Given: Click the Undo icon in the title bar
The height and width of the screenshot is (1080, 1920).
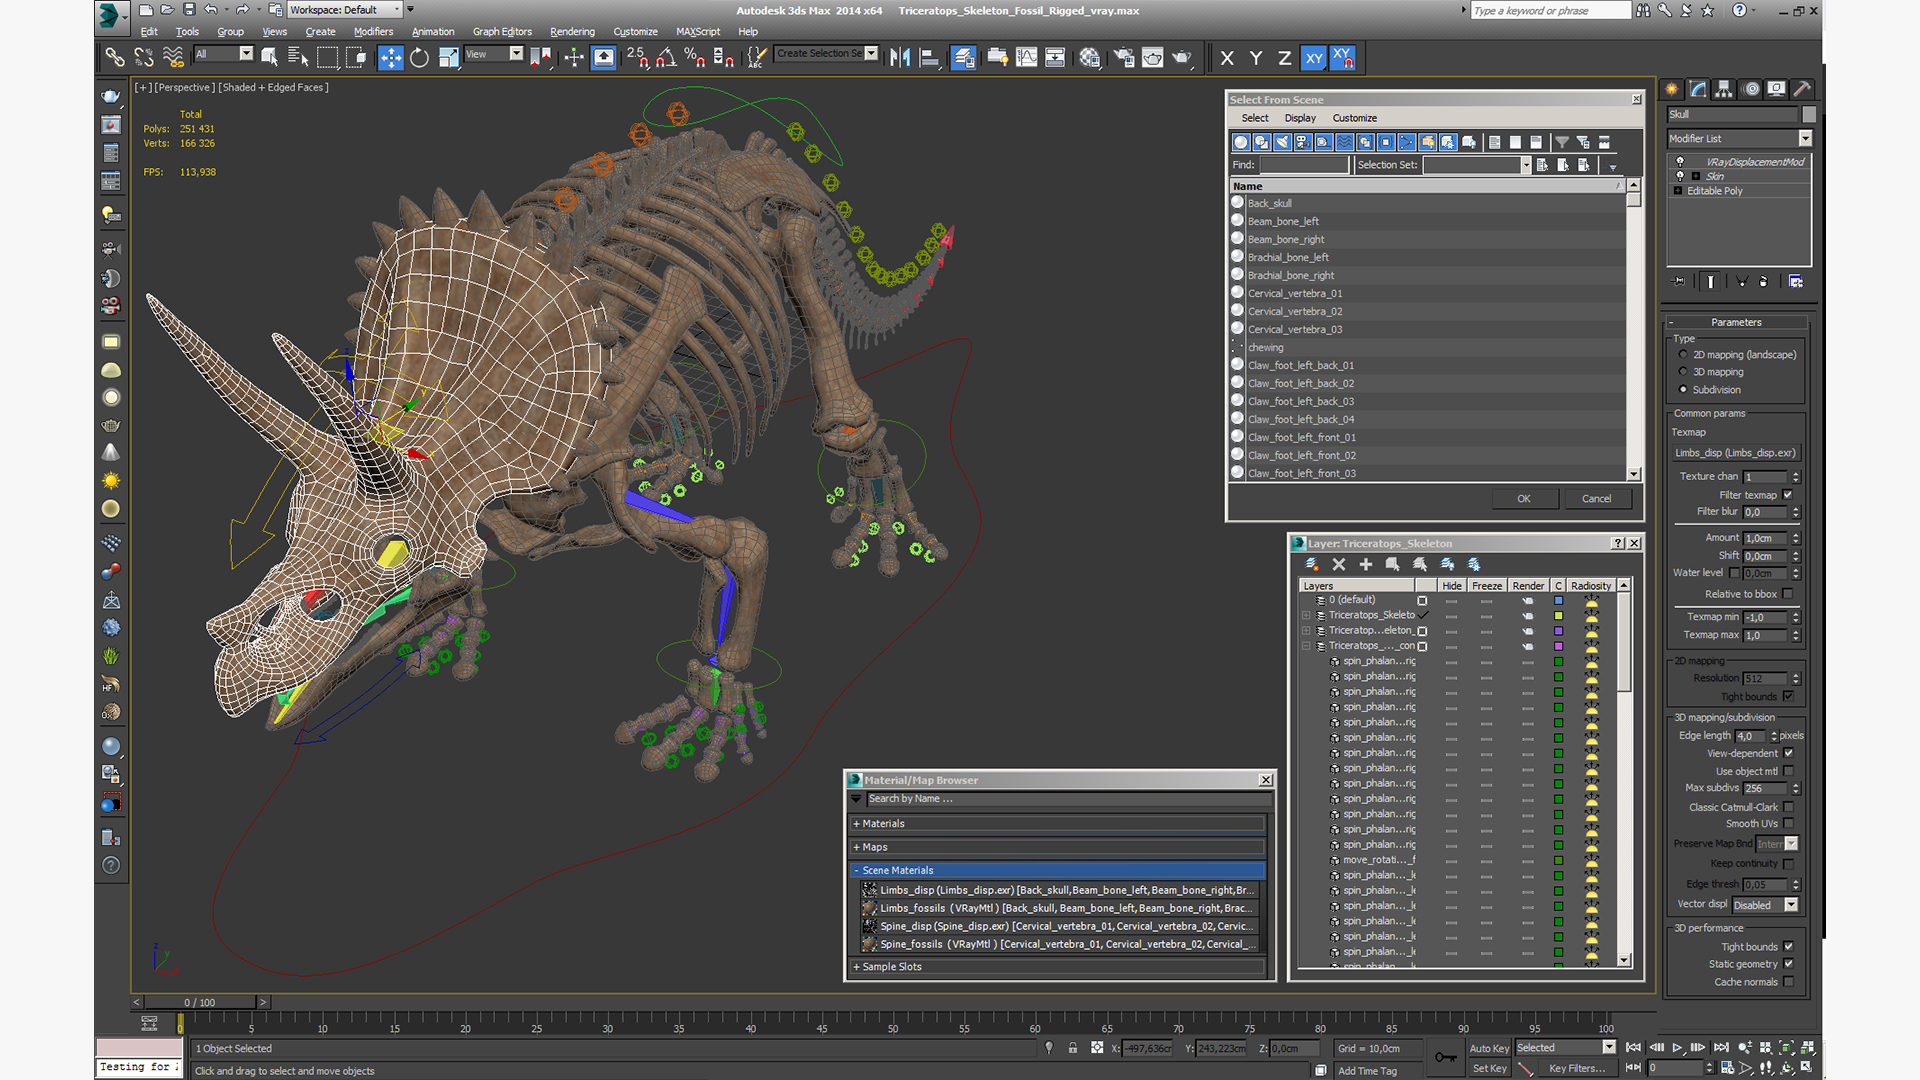Looking at the screenshot, I should click(x=211, y=10).
